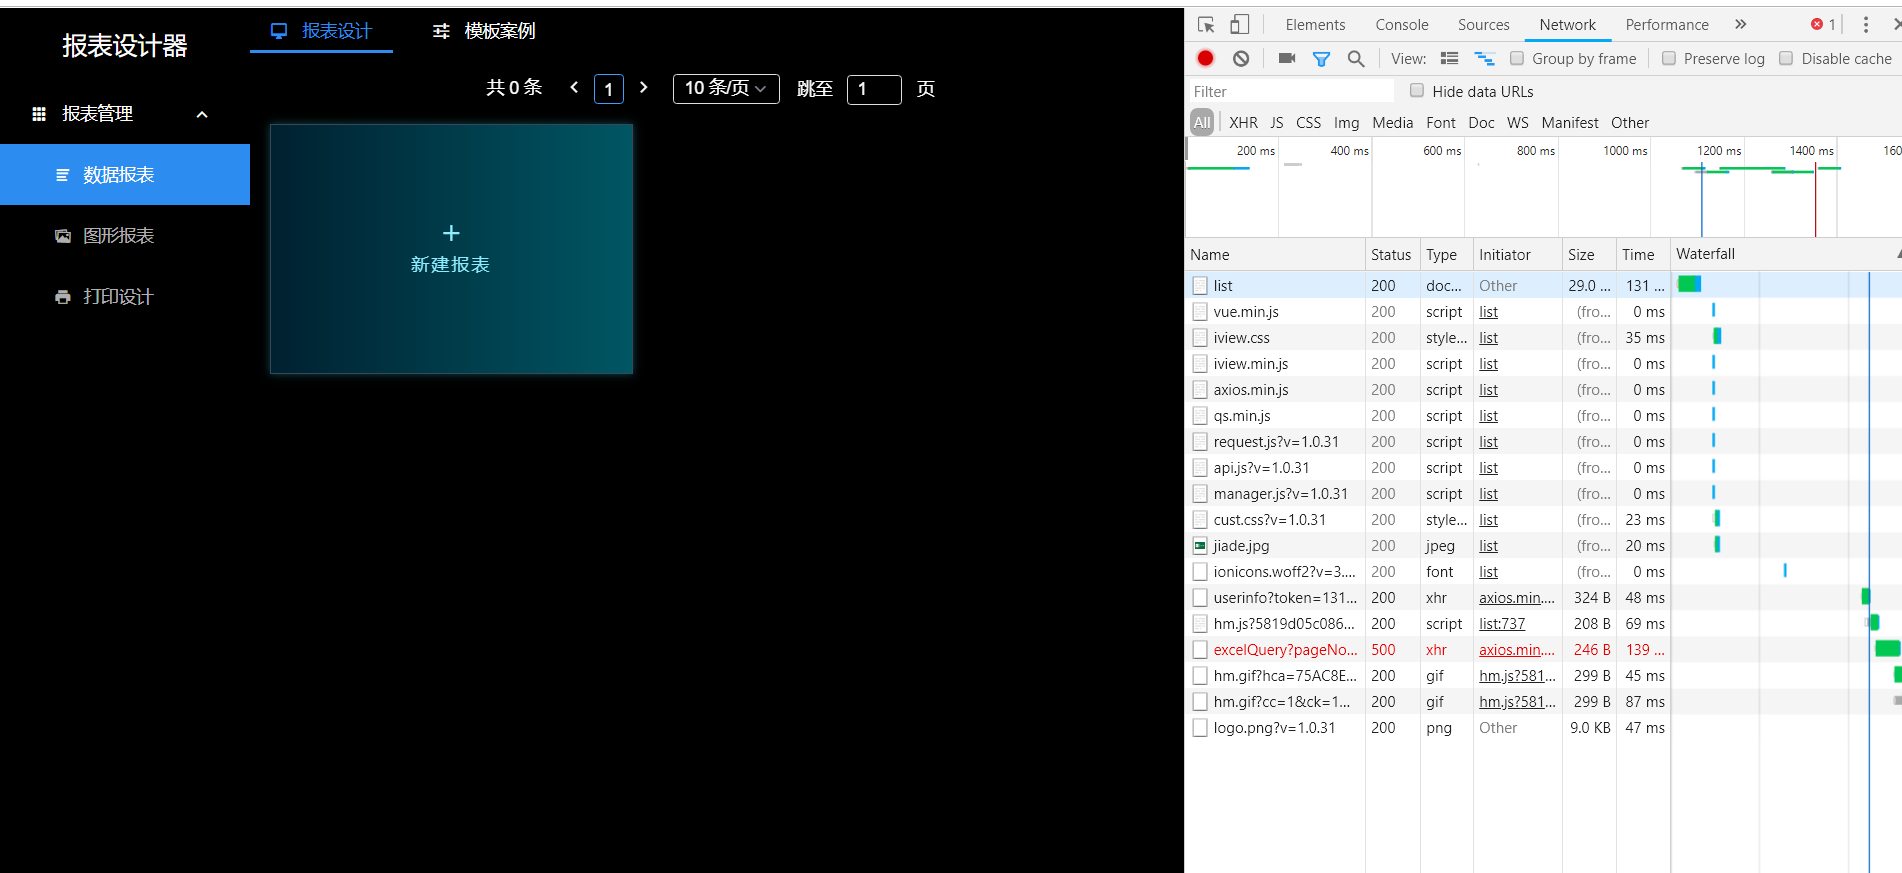Toggle the network filter funnel icon
Viewport: 1902px width, 873px height.
coord(1321,59)
